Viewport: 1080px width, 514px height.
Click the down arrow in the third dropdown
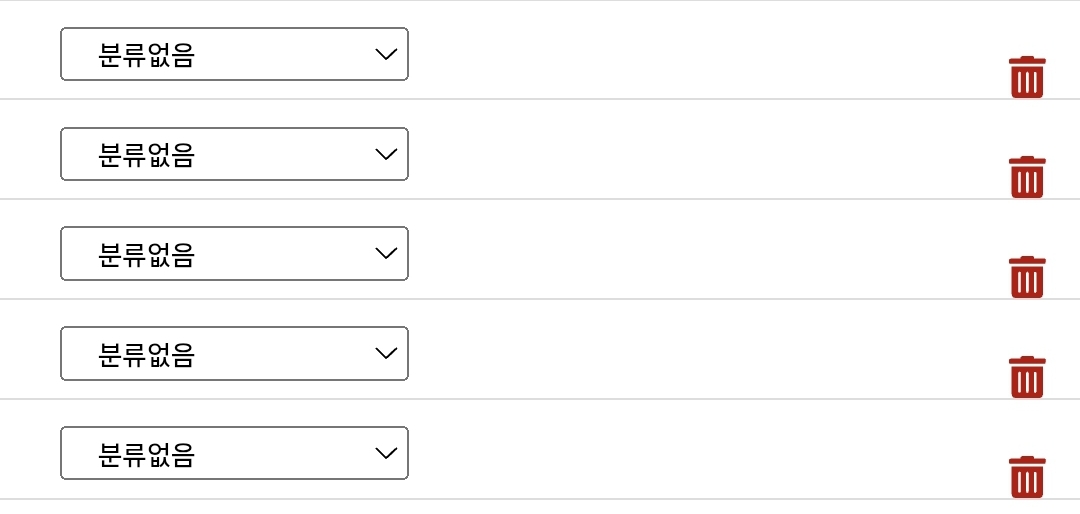386,253
